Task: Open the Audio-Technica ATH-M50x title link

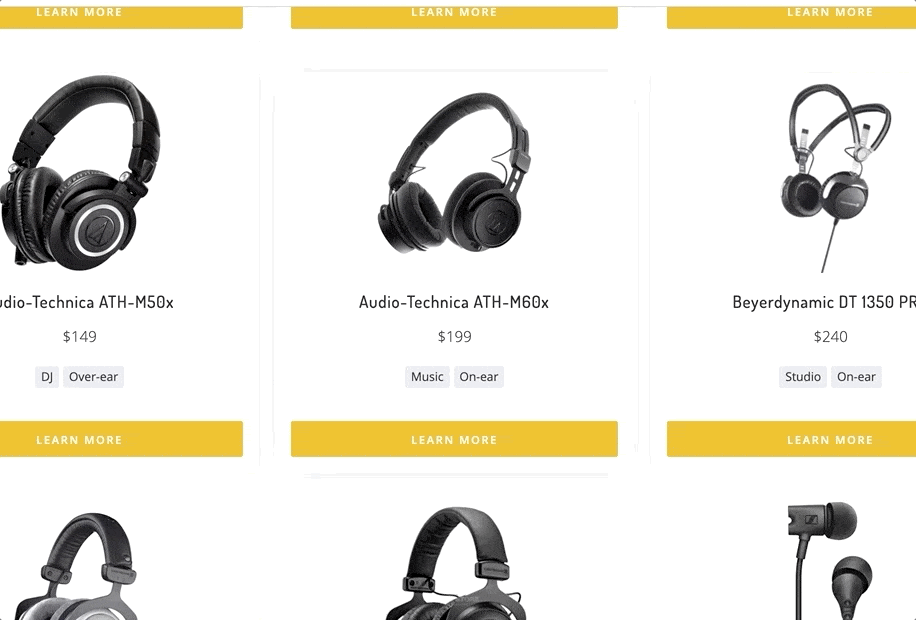Action: tap(86, 302)
